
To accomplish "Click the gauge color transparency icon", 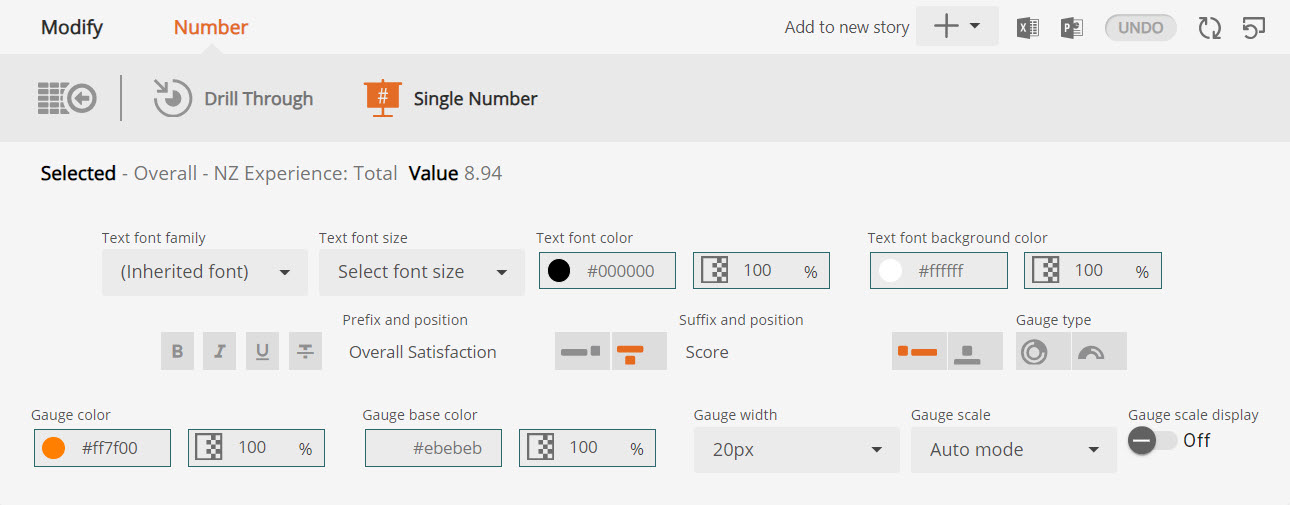I will (x=210, y=448).
